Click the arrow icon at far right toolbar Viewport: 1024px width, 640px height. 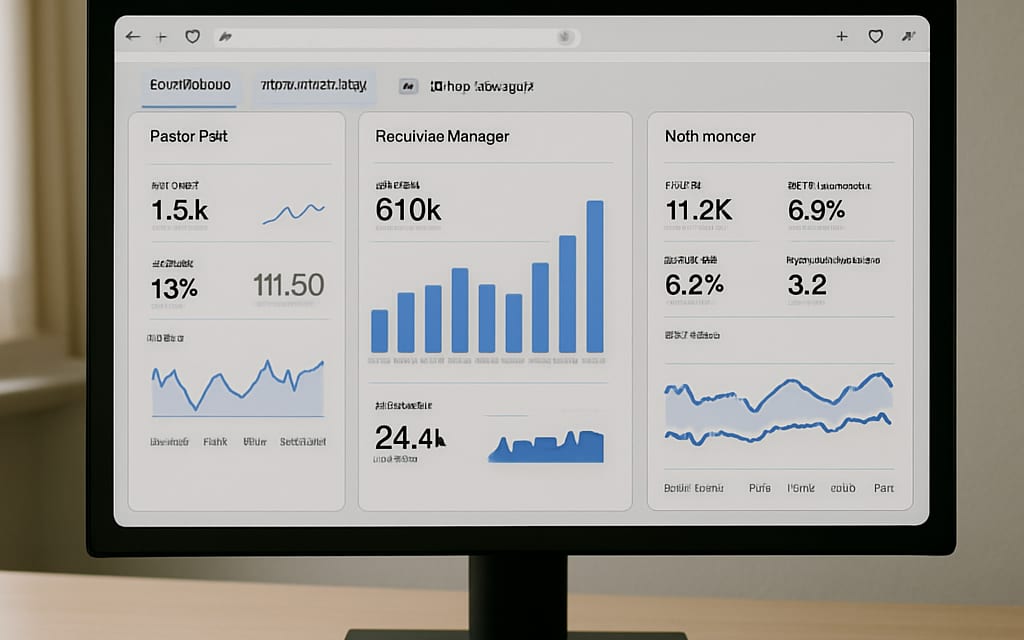[908, 37]
